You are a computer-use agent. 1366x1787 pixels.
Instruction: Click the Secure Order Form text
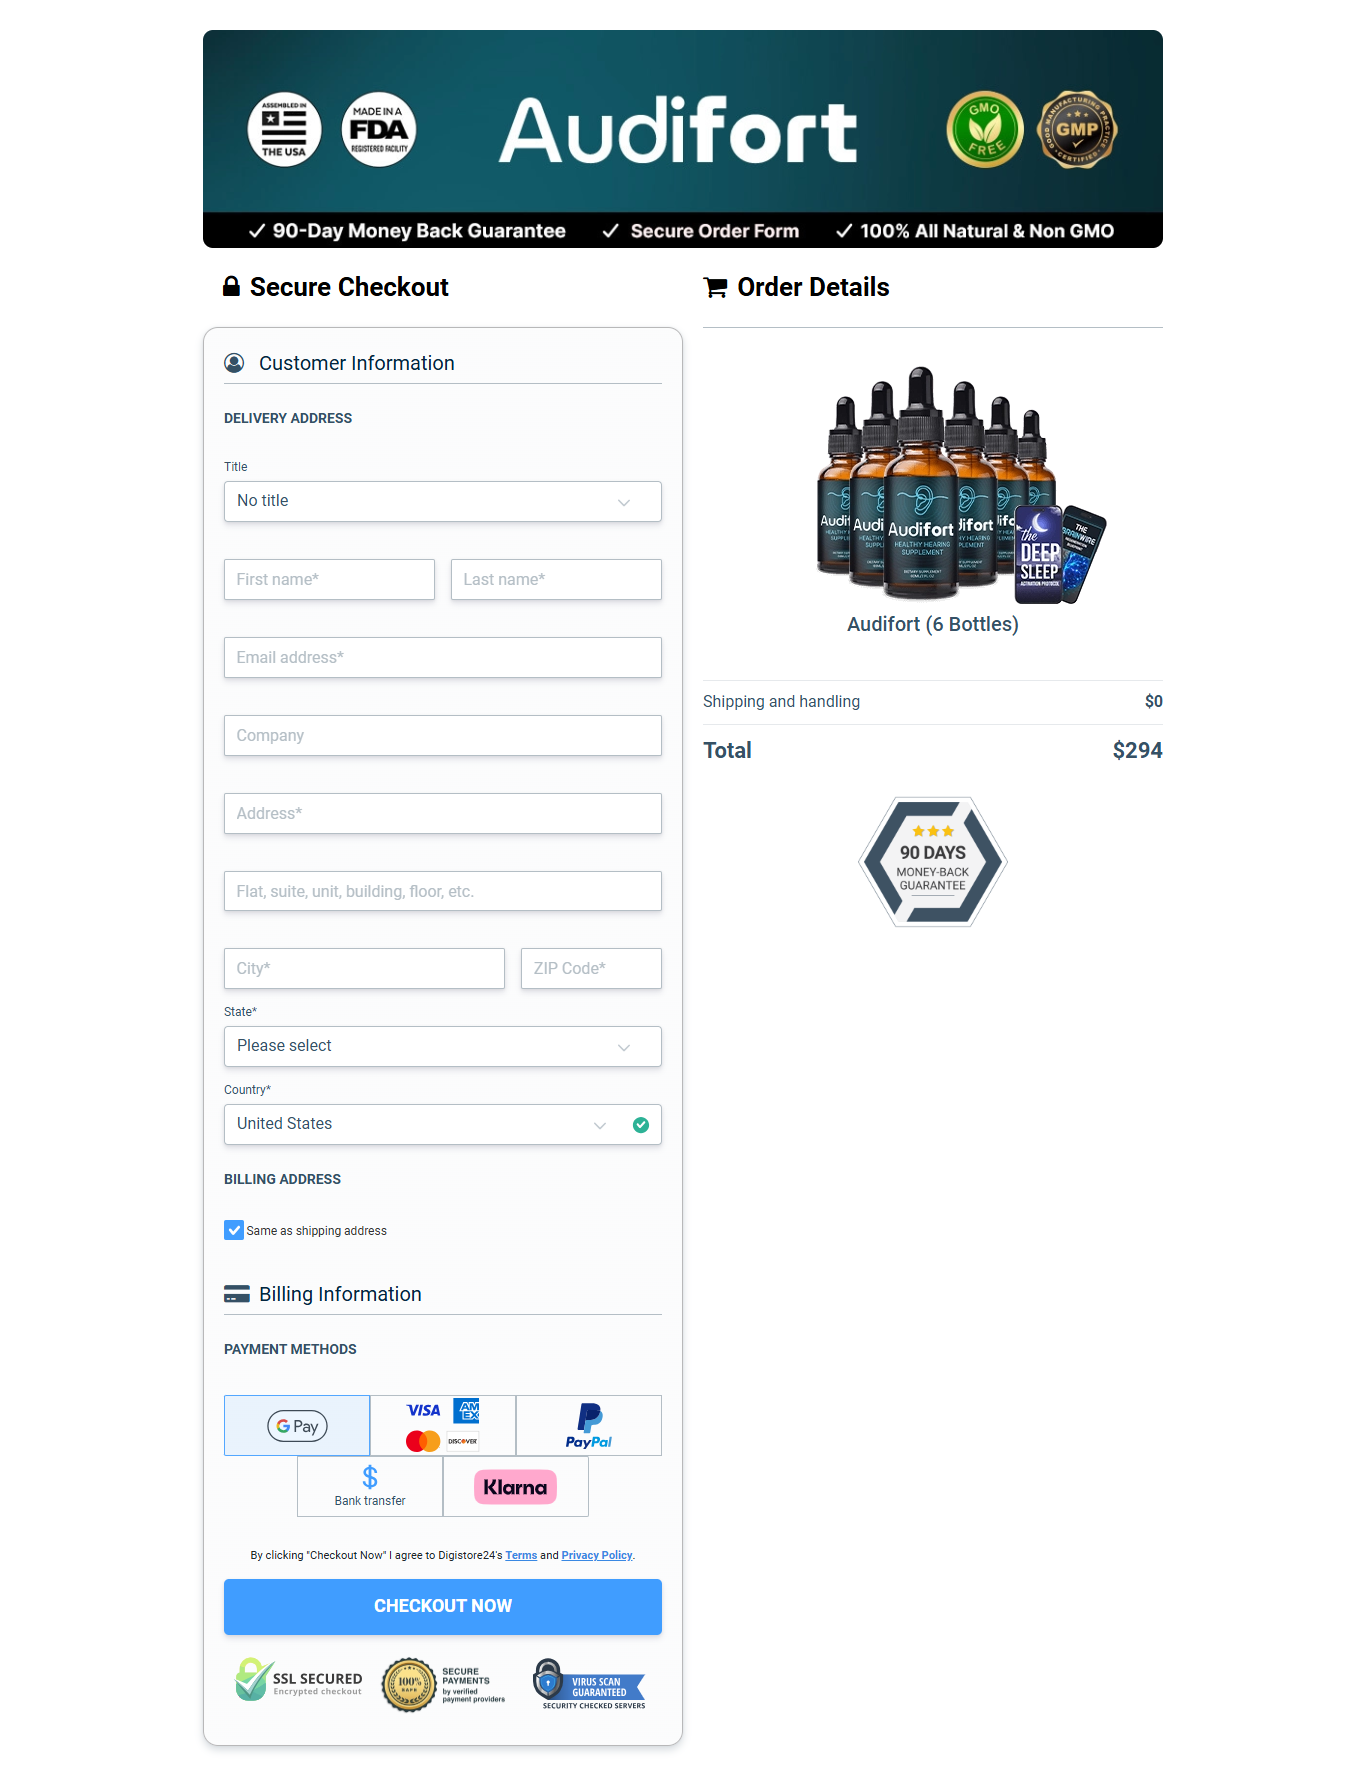(x=715, y=231)
